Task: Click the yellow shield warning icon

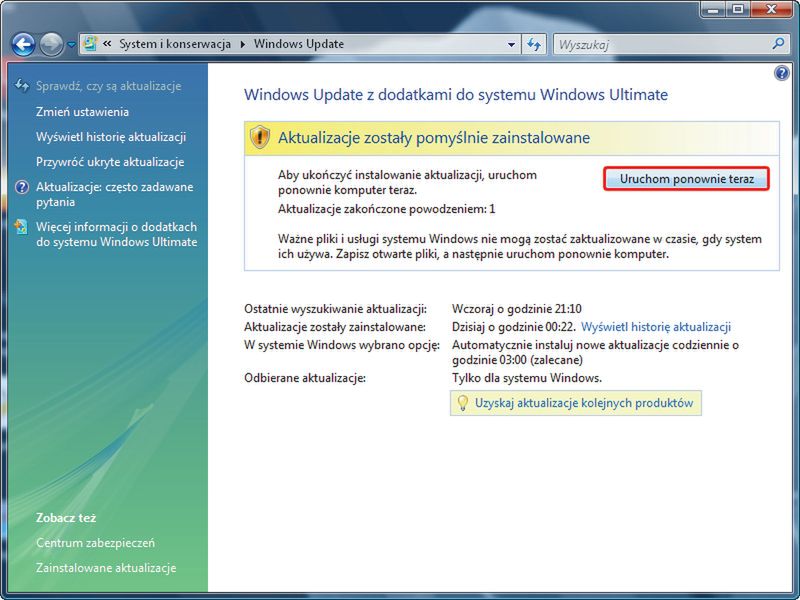Action: tap(260, 137)
